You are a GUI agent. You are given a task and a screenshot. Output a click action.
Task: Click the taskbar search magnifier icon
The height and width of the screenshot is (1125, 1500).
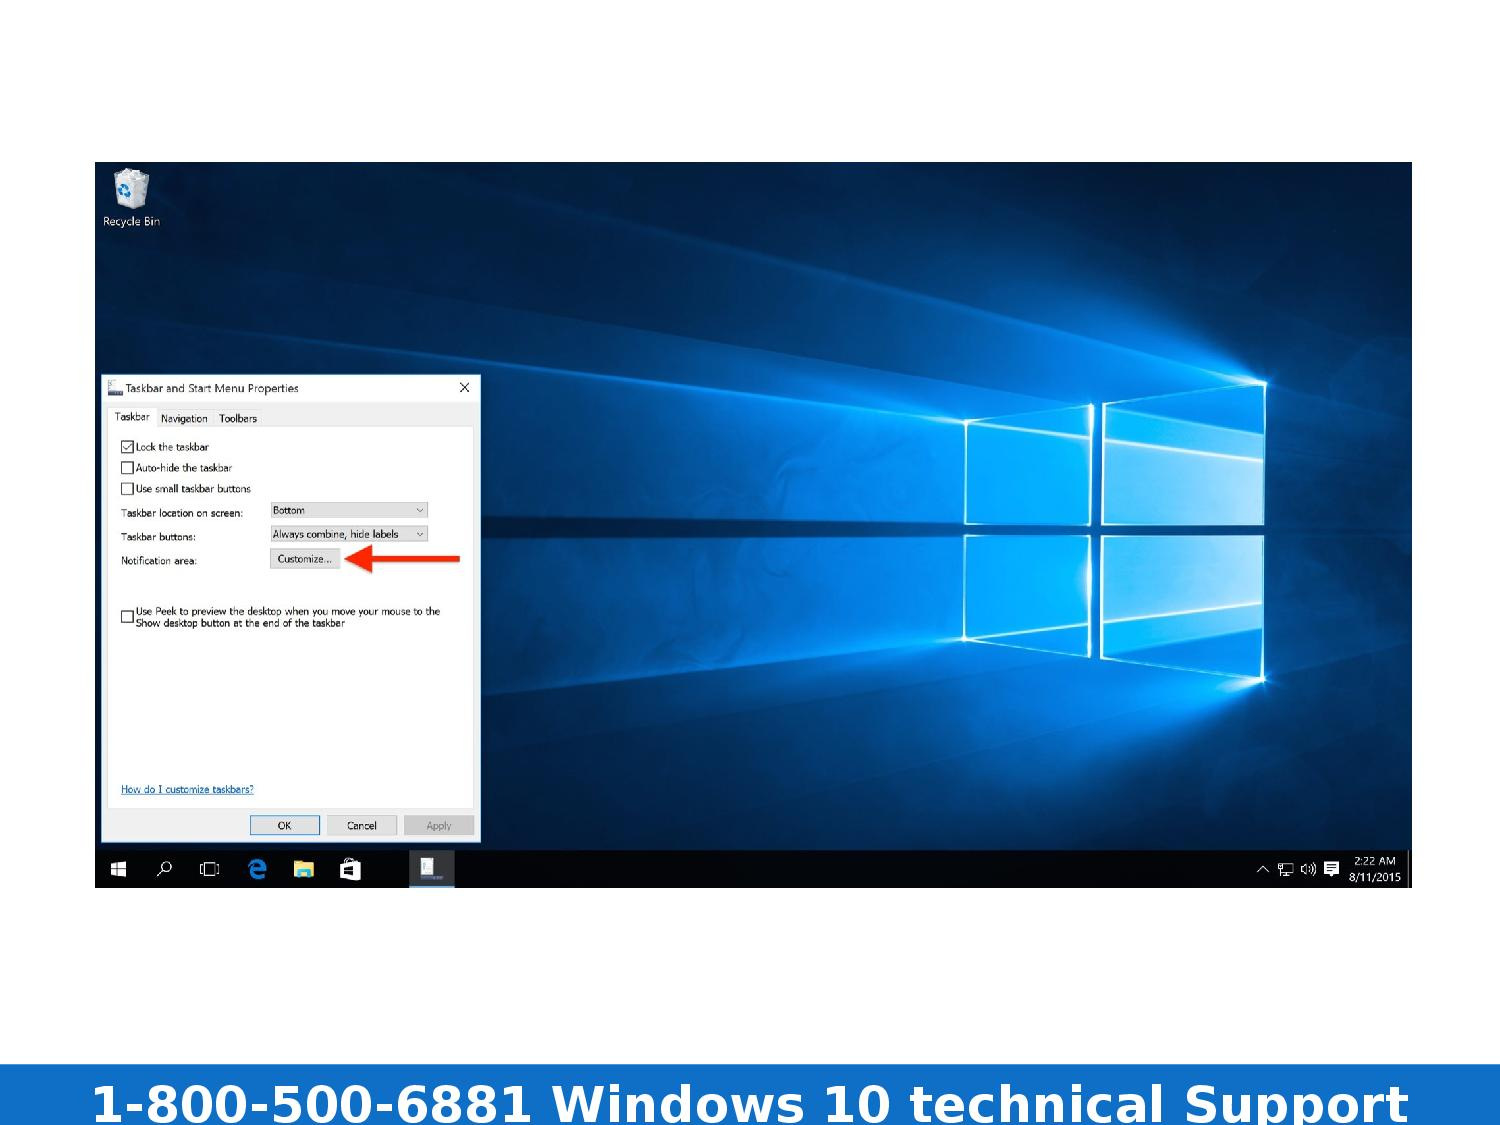pyautogui.click(x=165, y=869)
